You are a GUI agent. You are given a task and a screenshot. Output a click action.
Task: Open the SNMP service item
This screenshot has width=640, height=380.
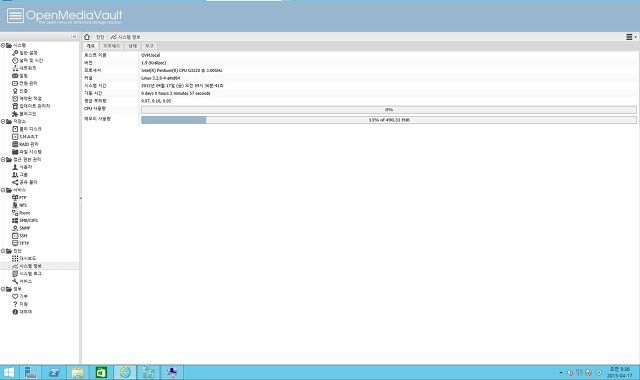[x=21, y=228]
